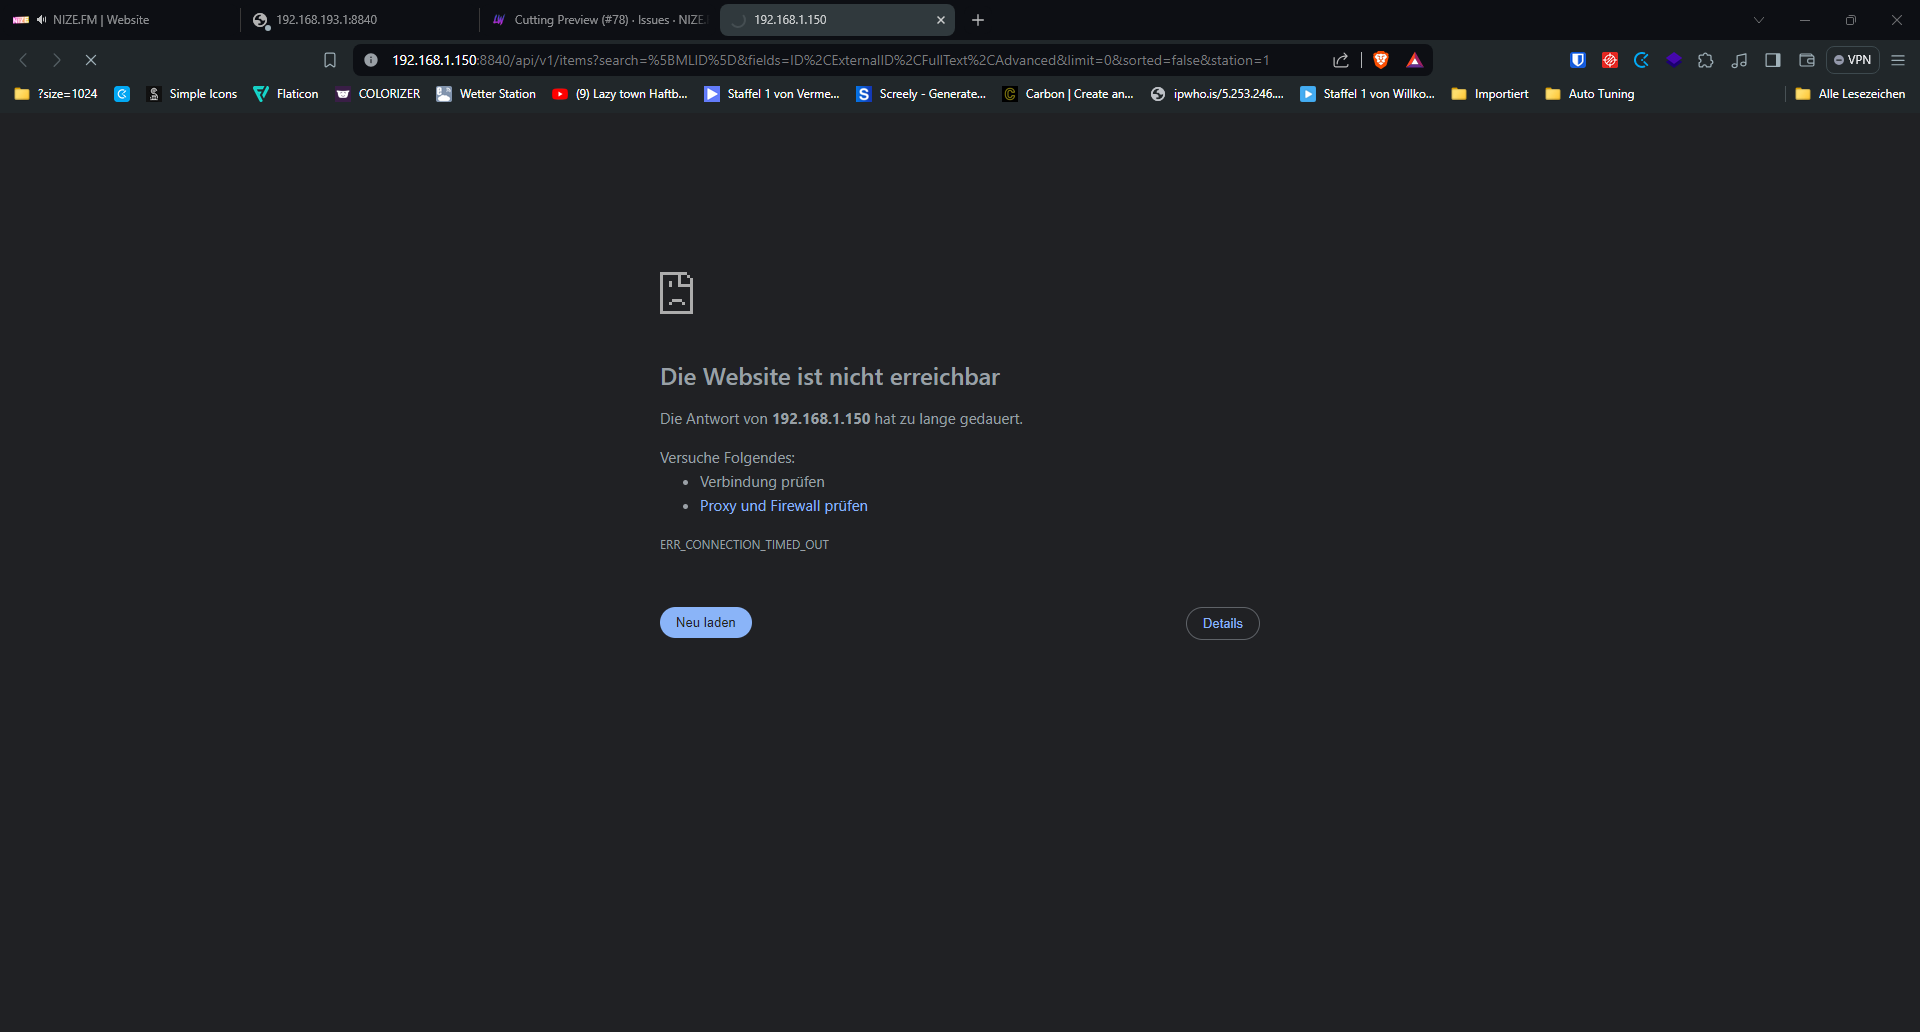This screenshot has height=1032, width=1920.
Task: Open the Bitwarden extension icon
Action: click(1578, 60)
